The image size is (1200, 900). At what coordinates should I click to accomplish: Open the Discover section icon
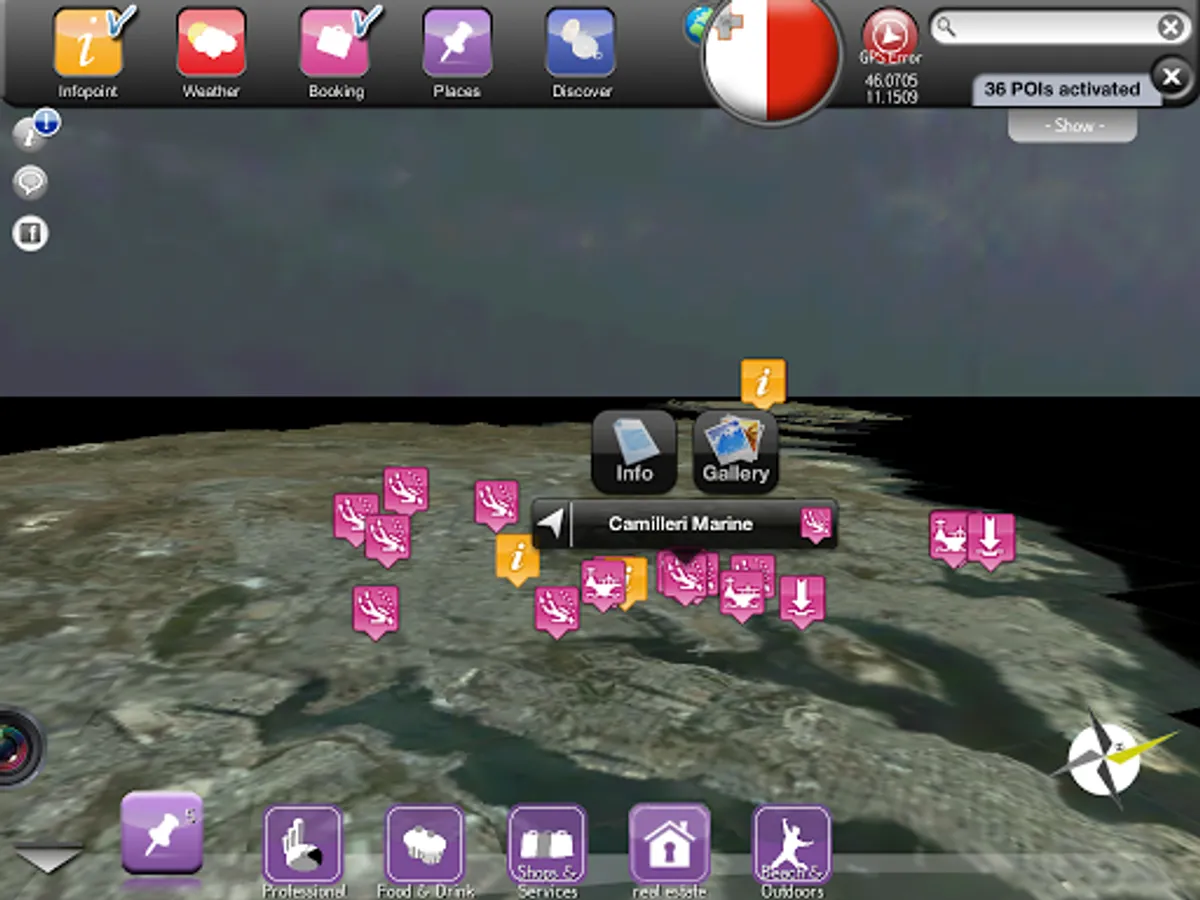580,43
